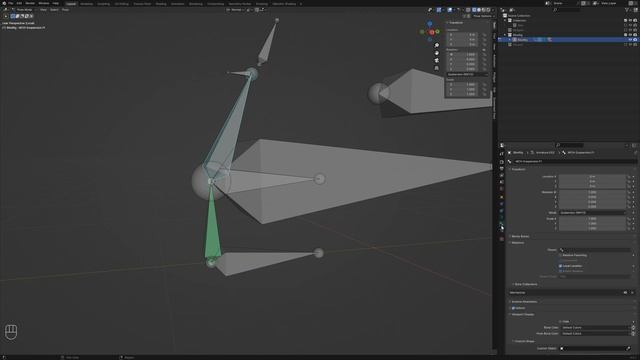This screenshot has height=360, width=640.
Task: Toggle Hide checkbox in Viewport Display
Action: [560, 322]
